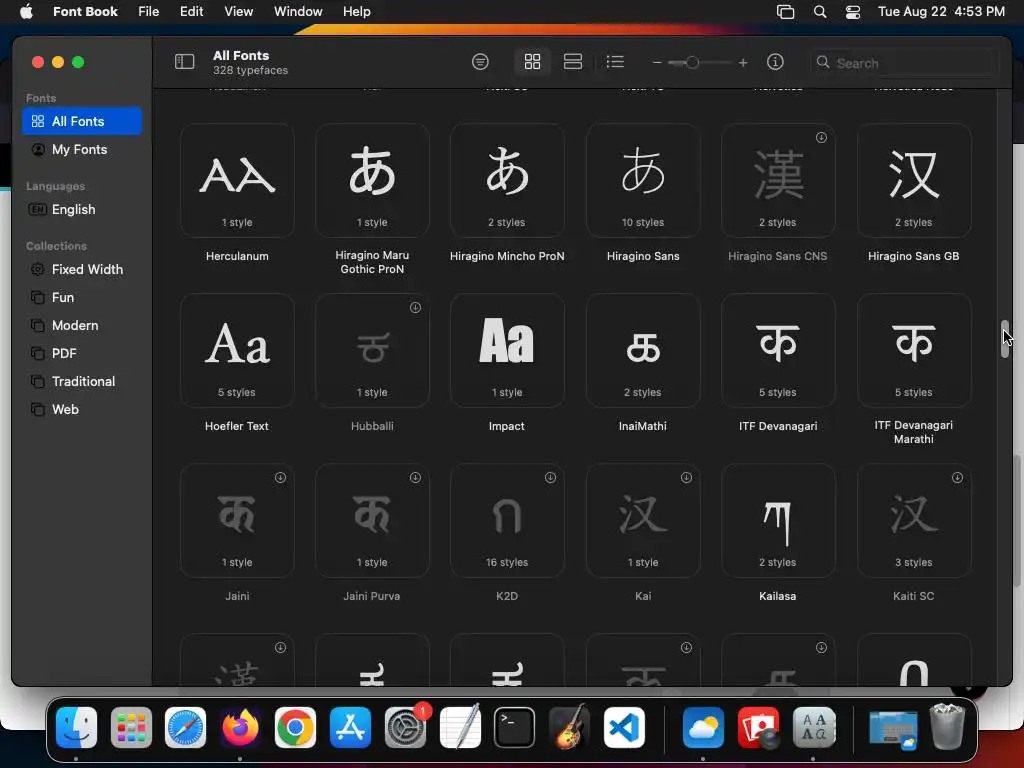
Task: Launch Visual Studio Code from the Dock
Action: (624, 728)
